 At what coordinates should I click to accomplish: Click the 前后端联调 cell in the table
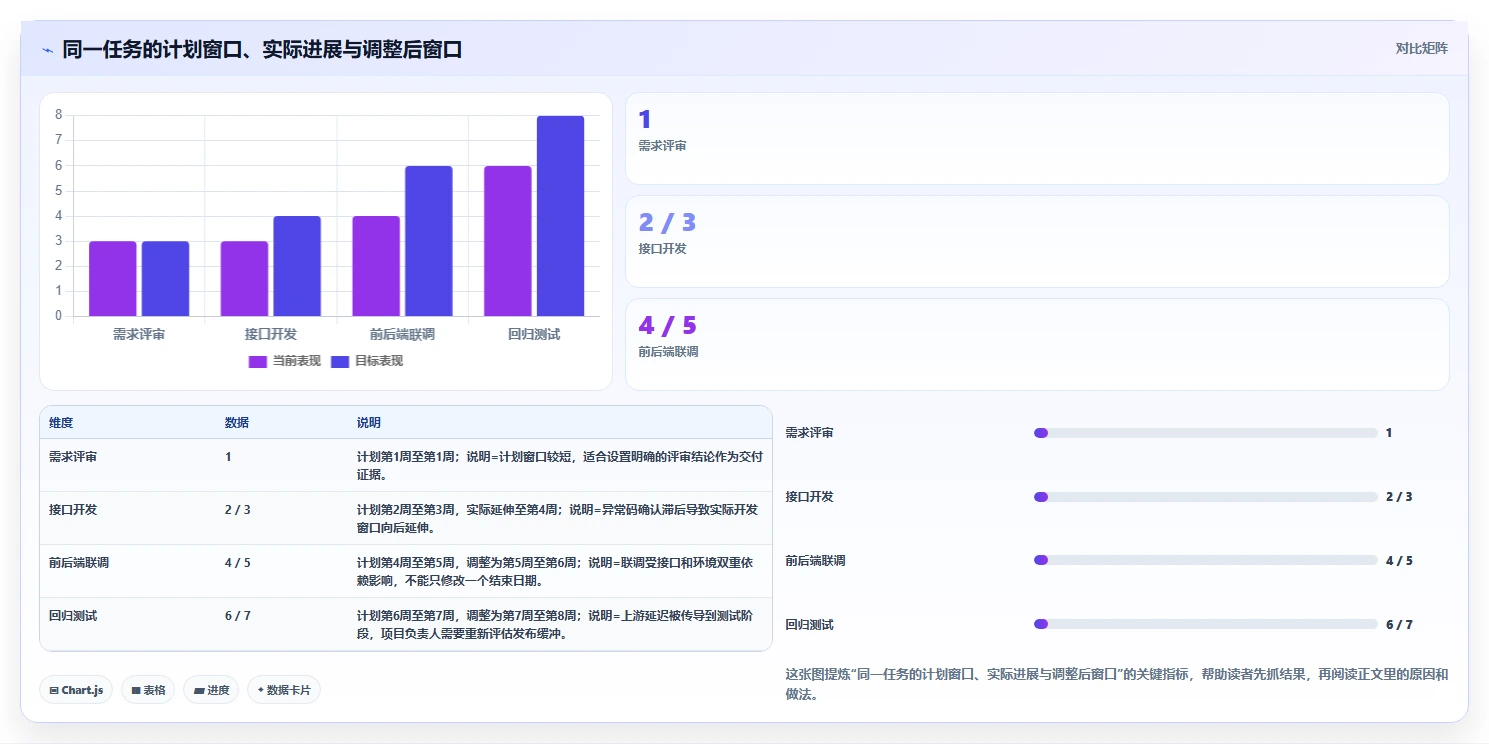click(79, 563)
